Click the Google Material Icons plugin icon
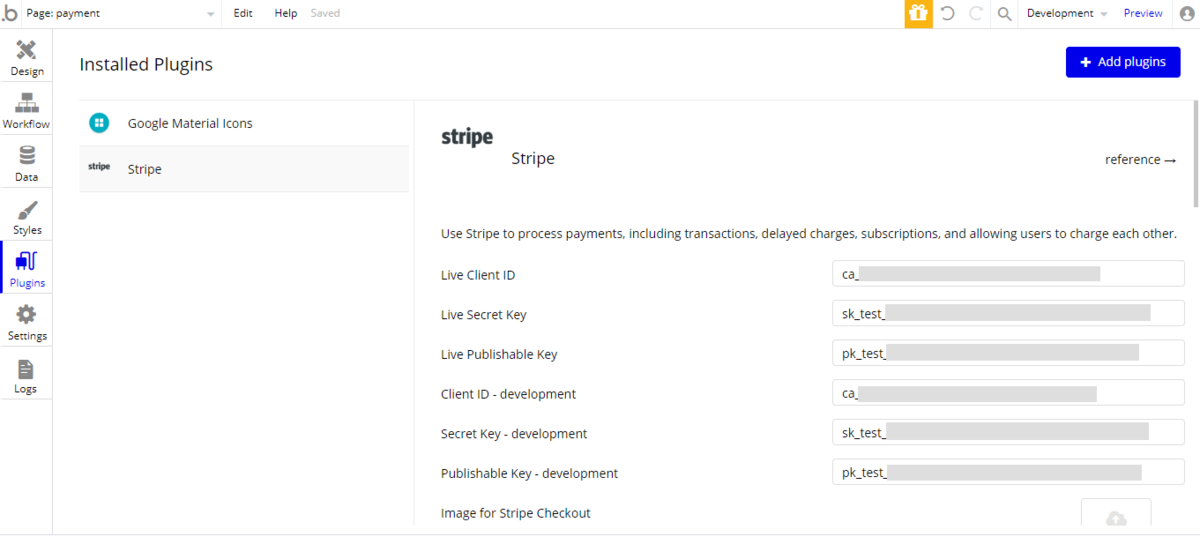This screenshot has width=1200, height=537. 99,123
